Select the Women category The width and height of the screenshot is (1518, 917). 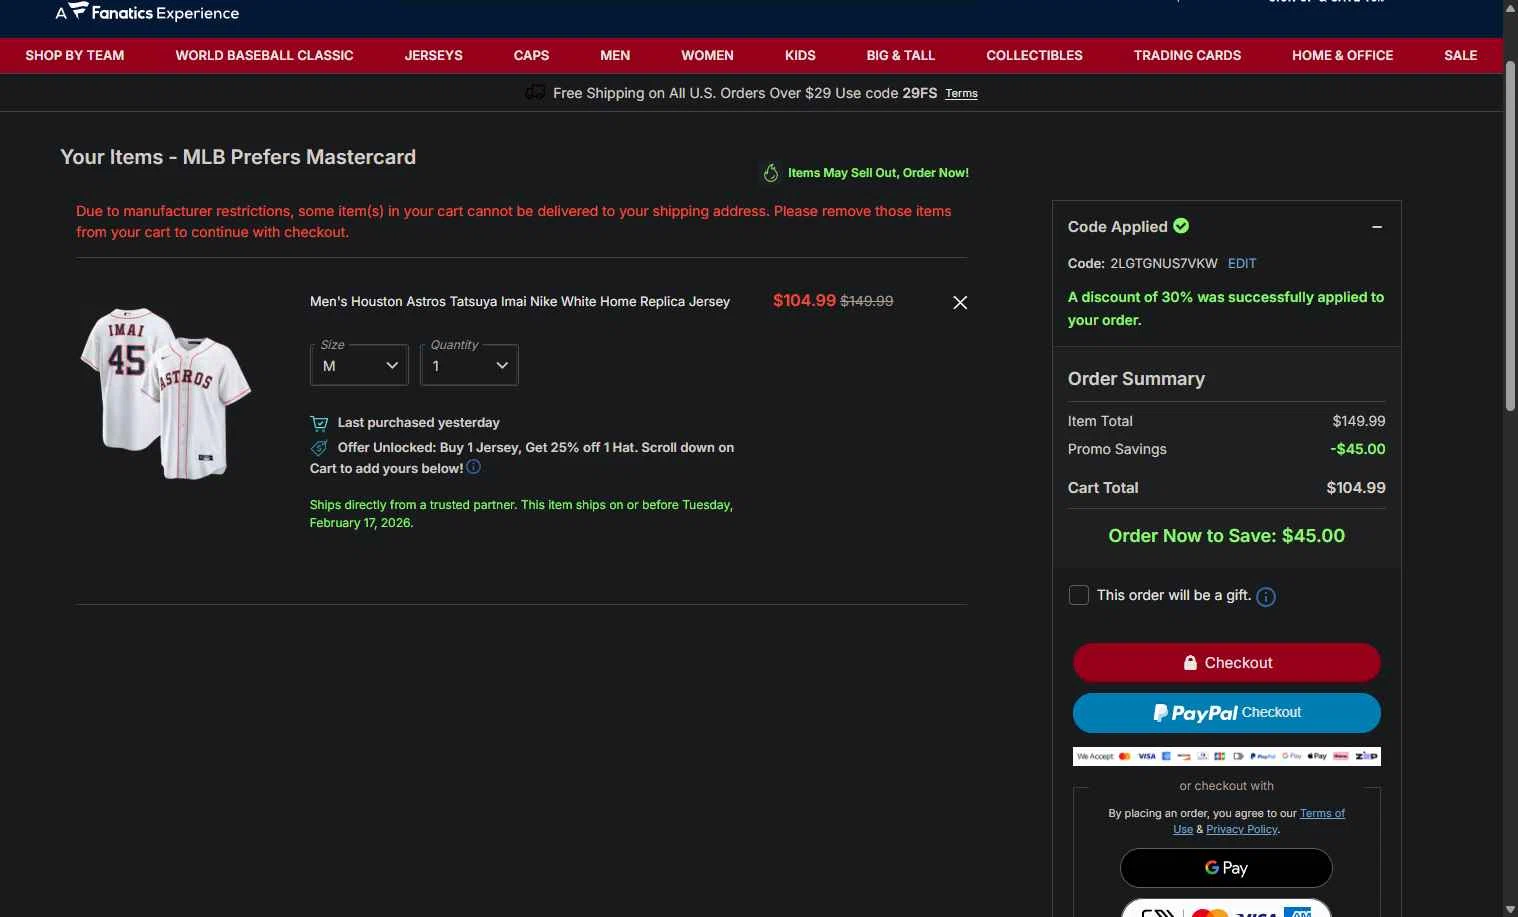tap(707, 55)
